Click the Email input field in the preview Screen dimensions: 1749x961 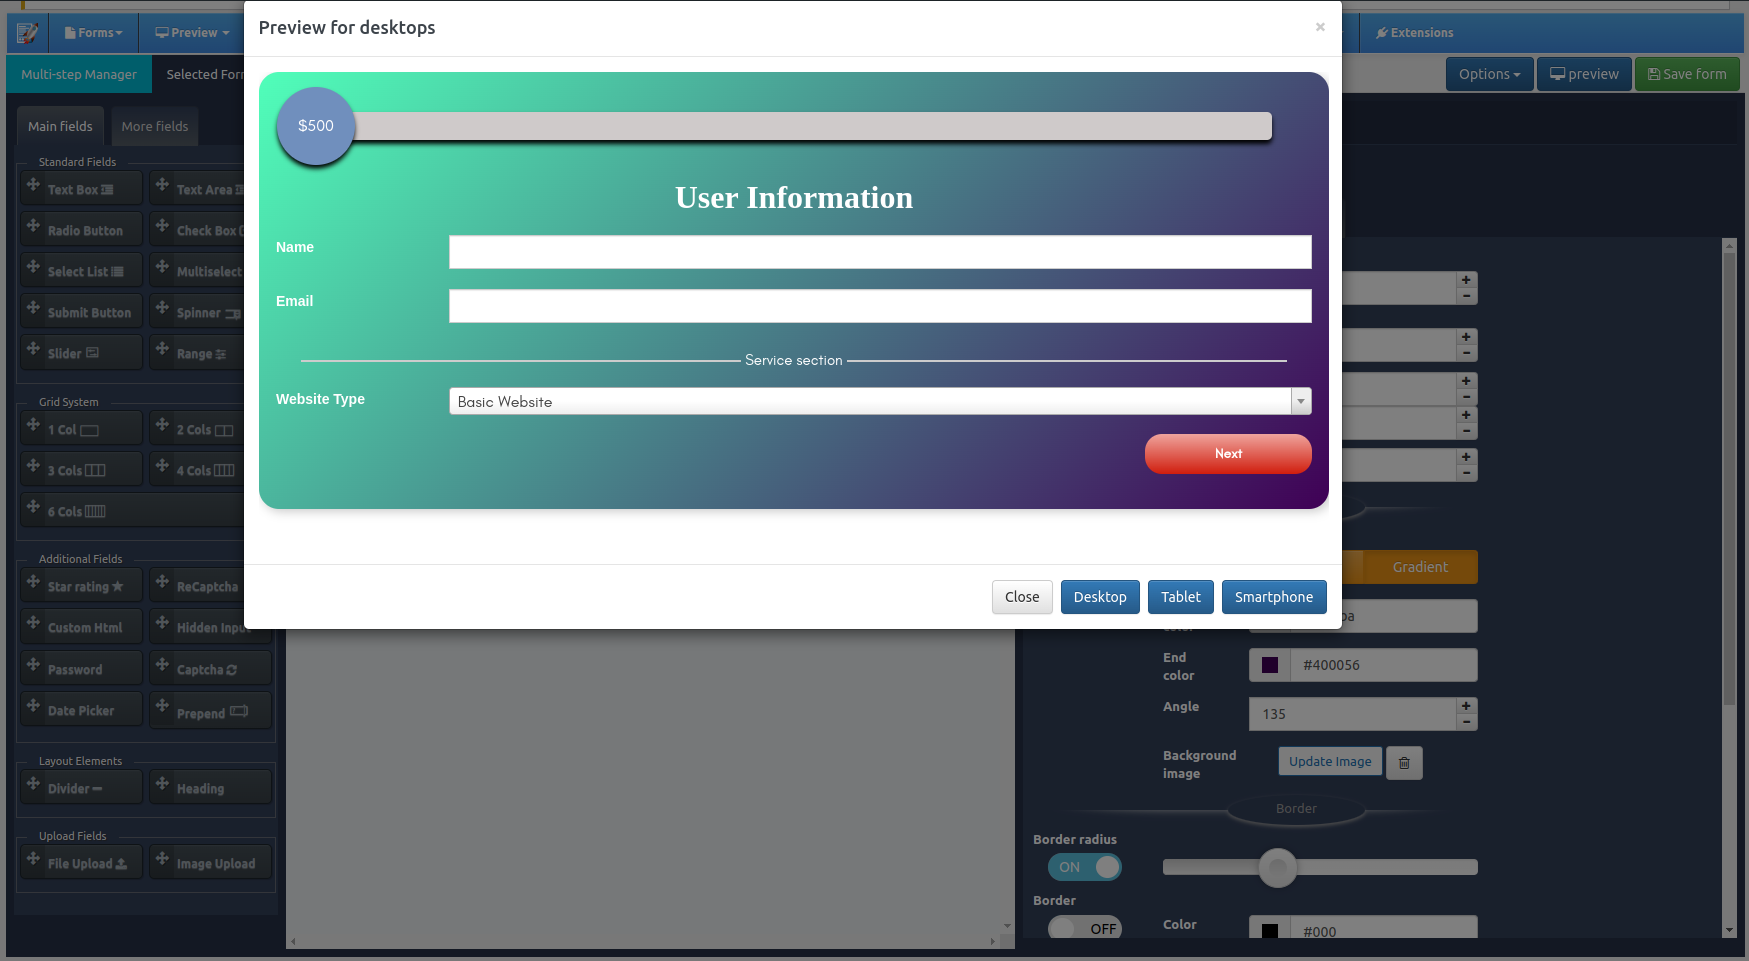[879, 305]
